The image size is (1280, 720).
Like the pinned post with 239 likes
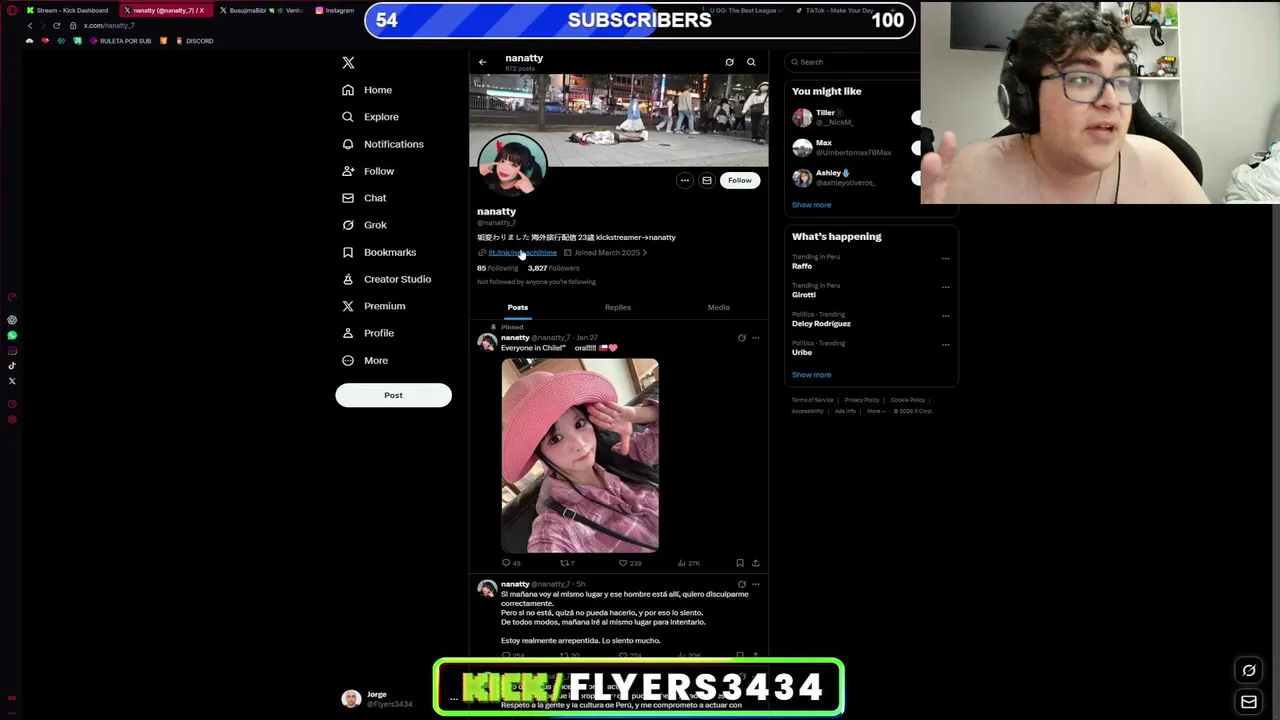(x=623, y=563)
